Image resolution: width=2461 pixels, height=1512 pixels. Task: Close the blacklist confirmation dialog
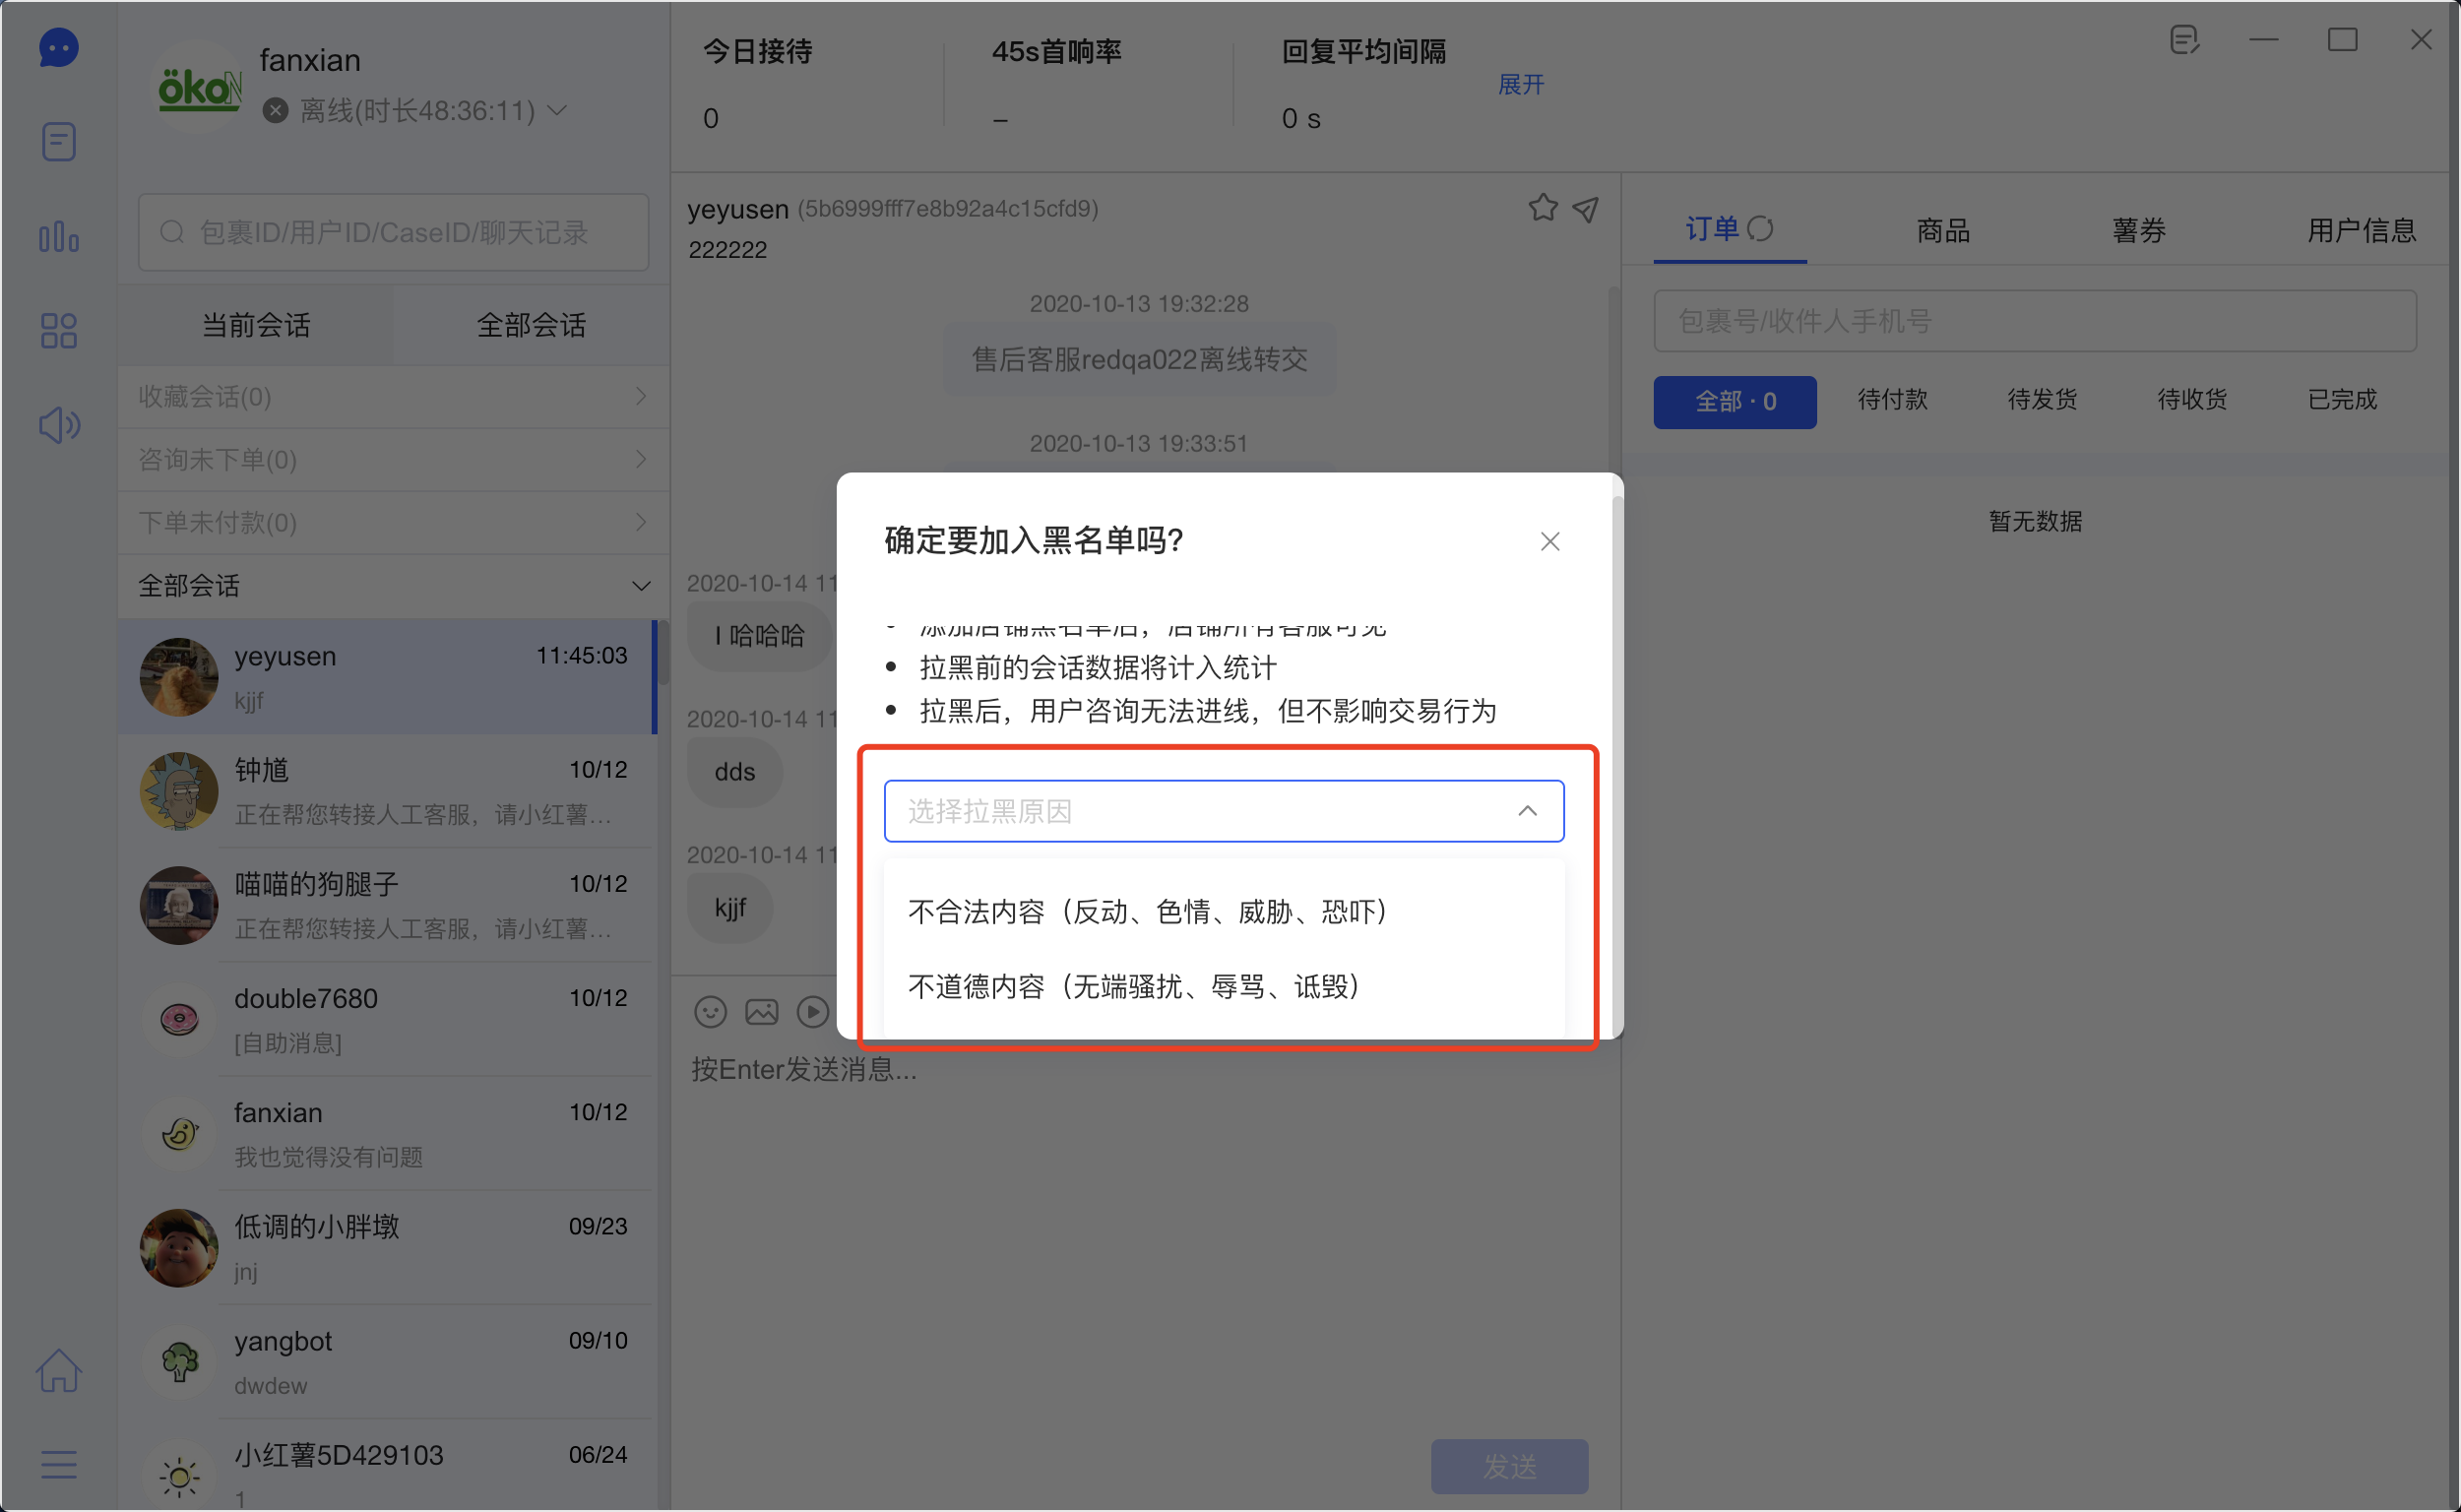pos(1549,541)
